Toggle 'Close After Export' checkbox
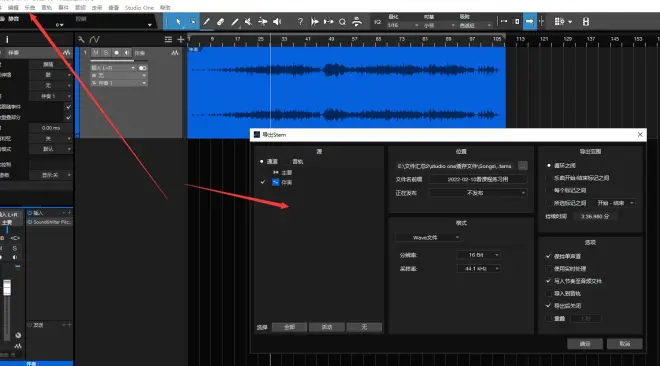The width and height of the screenshot is (660, 366). point(548,305)
